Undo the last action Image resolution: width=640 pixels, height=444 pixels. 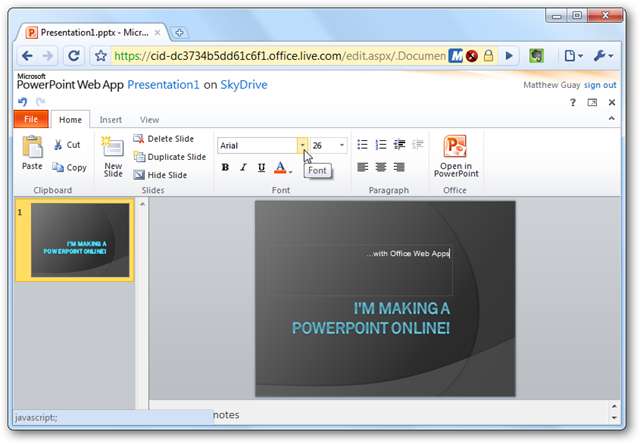pyautogui.click(x=23, y=102)
